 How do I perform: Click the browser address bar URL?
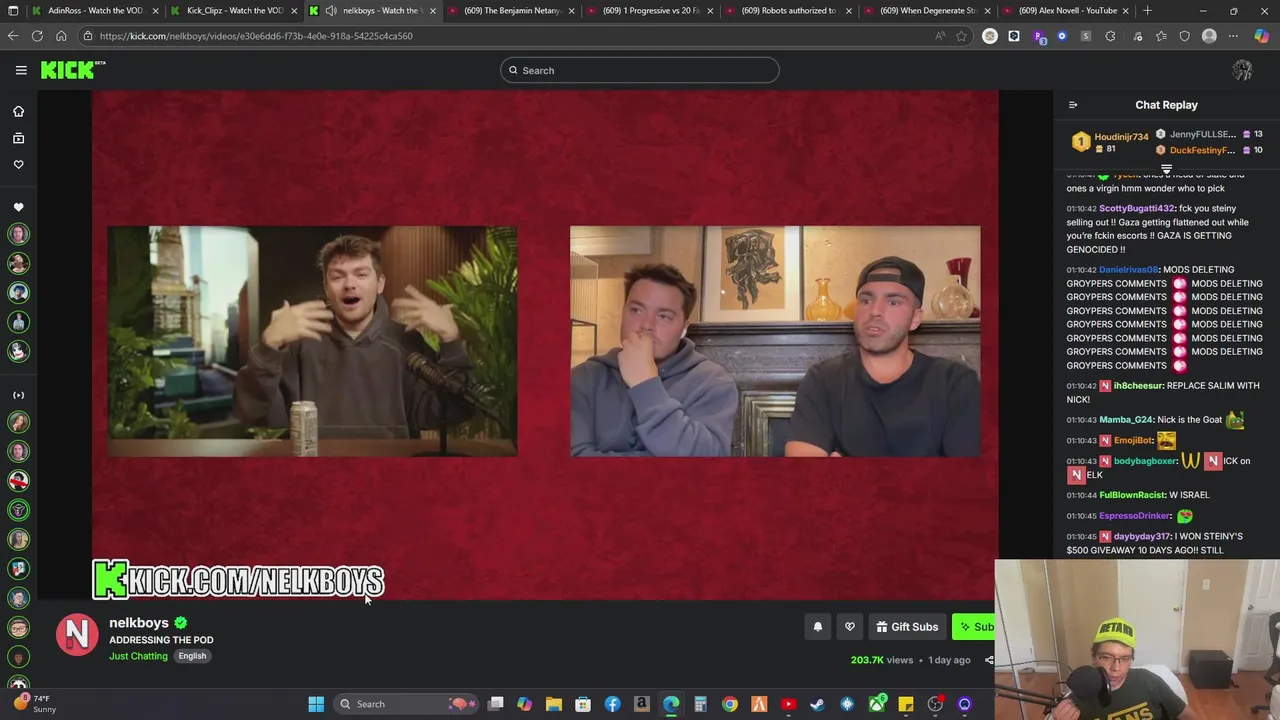click(256, 36)
